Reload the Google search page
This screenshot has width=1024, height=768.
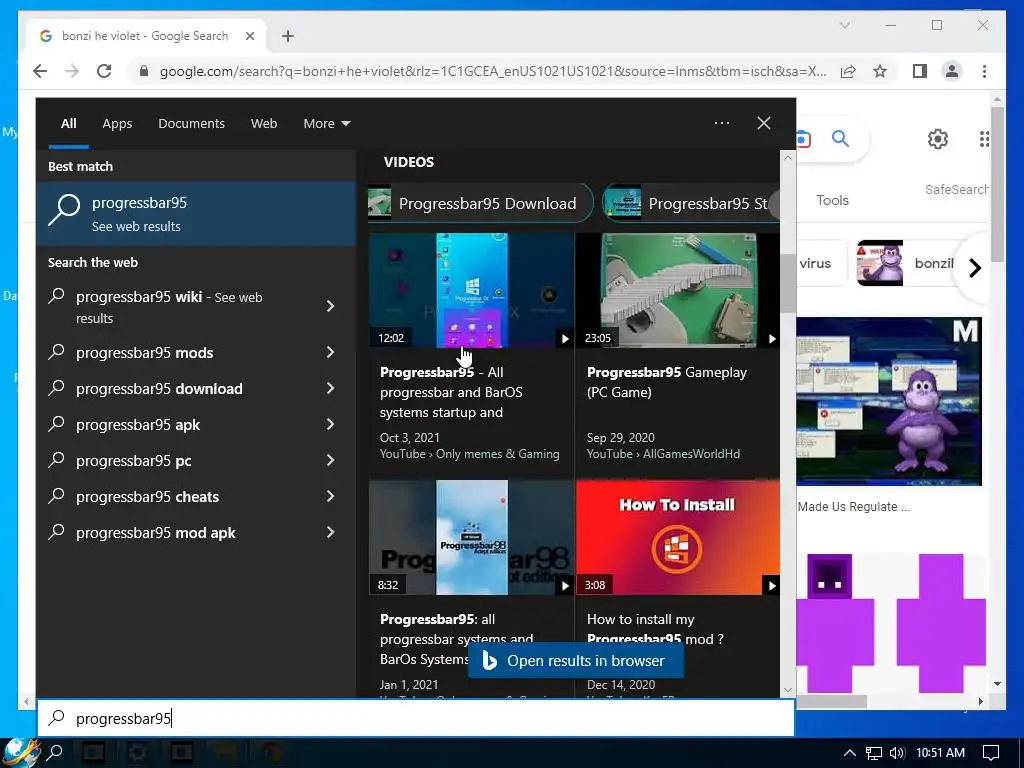pos(104,71)
